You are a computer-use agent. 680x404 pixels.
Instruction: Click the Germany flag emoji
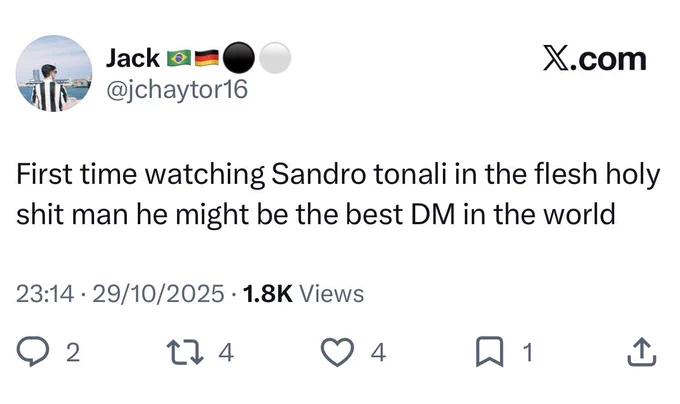[x=207, y=58]
